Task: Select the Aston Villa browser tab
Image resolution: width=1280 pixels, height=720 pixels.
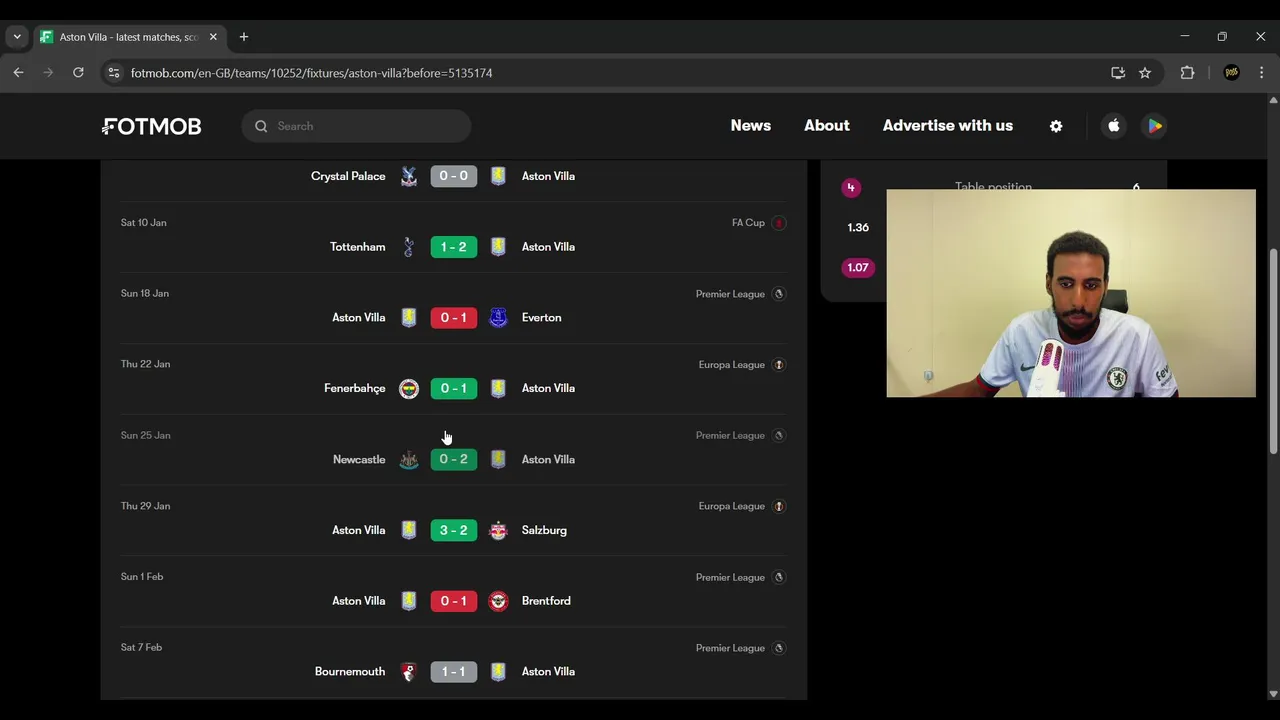Action: pos(128,37)
